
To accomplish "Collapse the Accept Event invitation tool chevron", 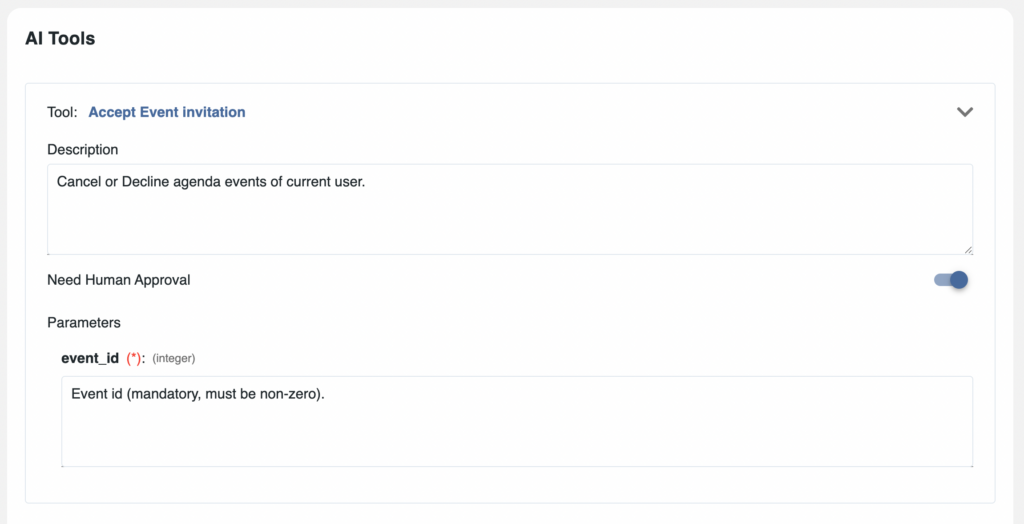I will (x=964, y=112).
